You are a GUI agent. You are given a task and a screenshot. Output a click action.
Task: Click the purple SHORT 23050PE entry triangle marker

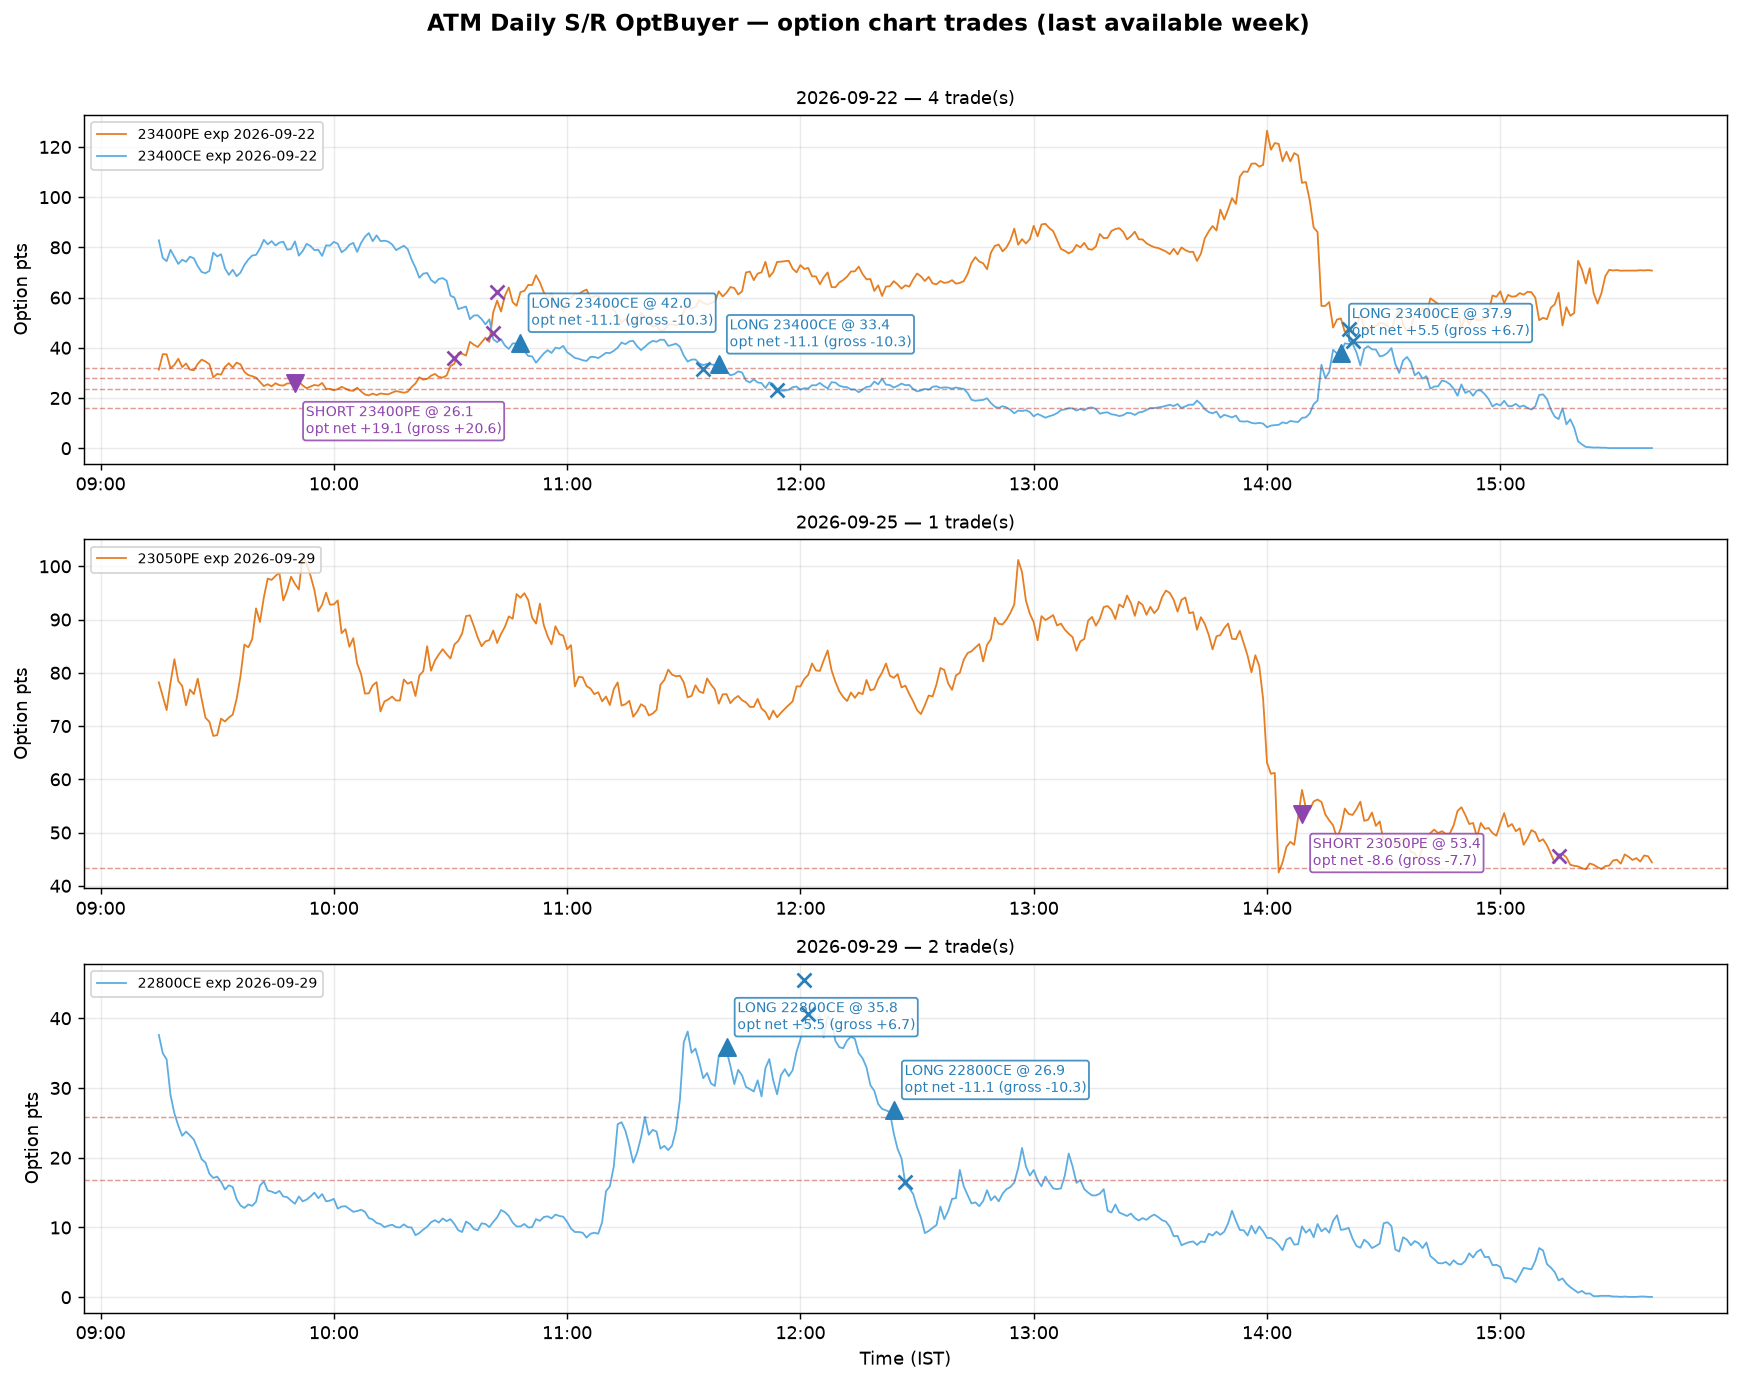point(1302,814)
